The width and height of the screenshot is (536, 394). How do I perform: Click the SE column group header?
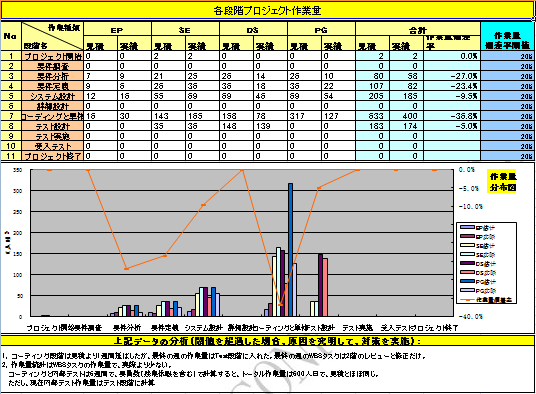[185, 29]
